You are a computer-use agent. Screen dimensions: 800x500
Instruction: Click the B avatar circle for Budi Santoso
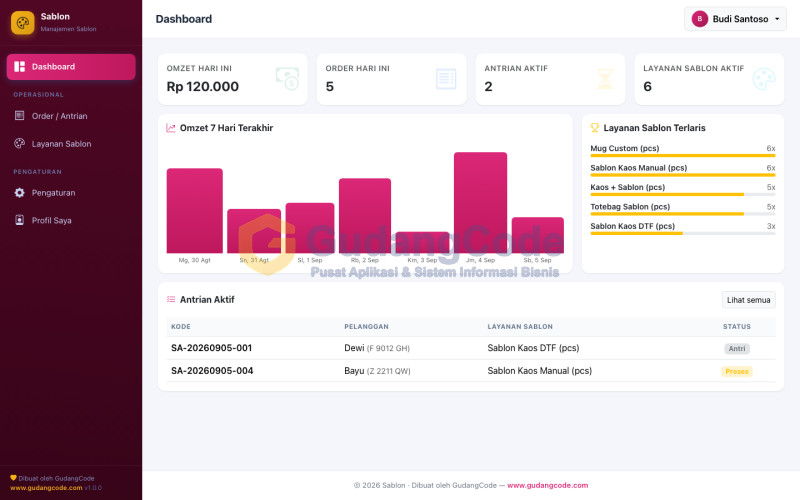(x=699, y=19)
